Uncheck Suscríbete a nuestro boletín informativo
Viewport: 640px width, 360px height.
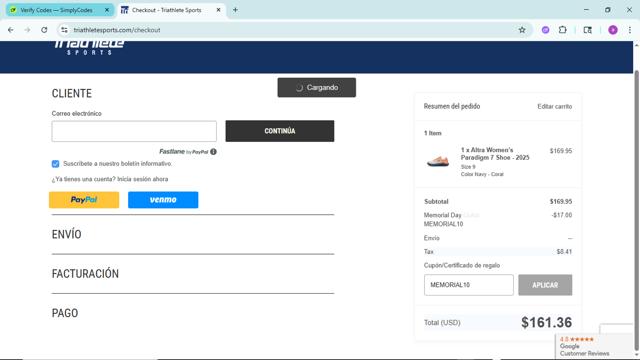coord(56,164)
